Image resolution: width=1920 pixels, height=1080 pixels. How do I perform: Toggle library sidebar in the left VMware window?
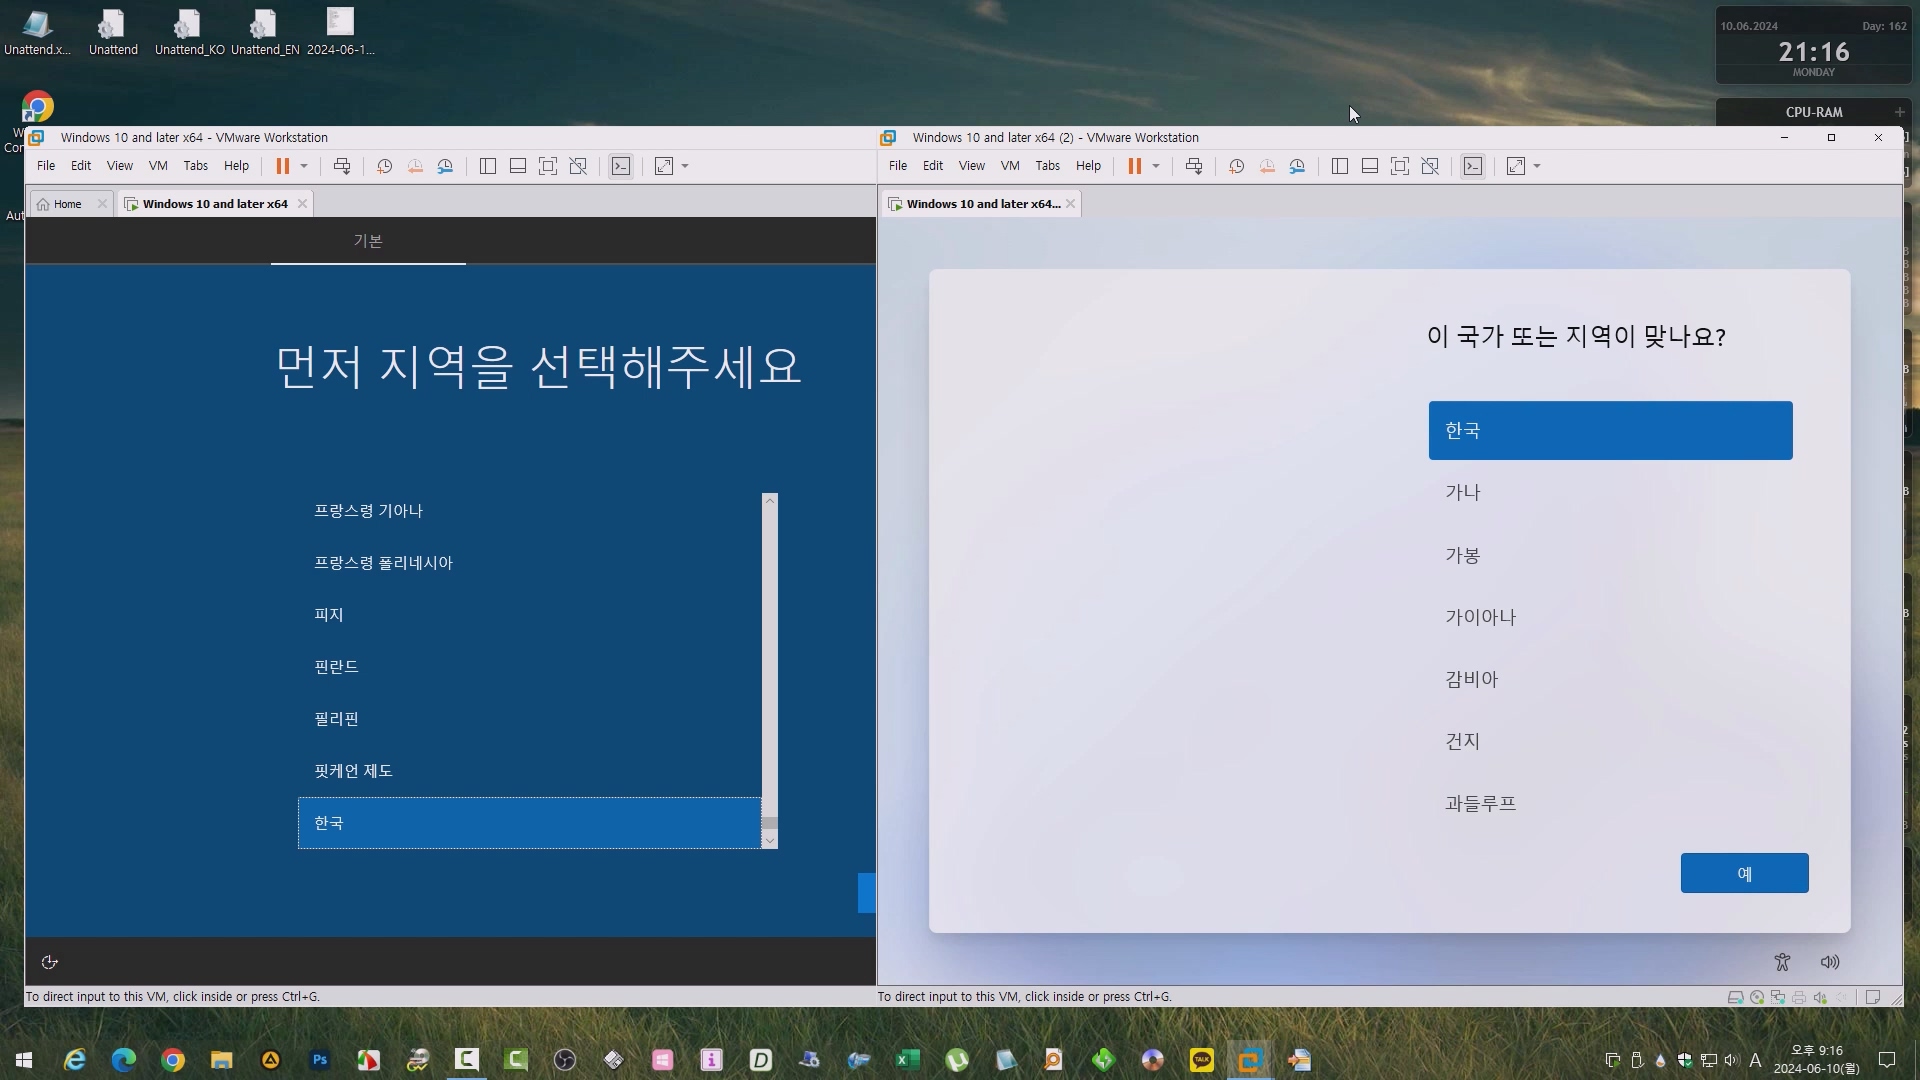pos(488,166)
